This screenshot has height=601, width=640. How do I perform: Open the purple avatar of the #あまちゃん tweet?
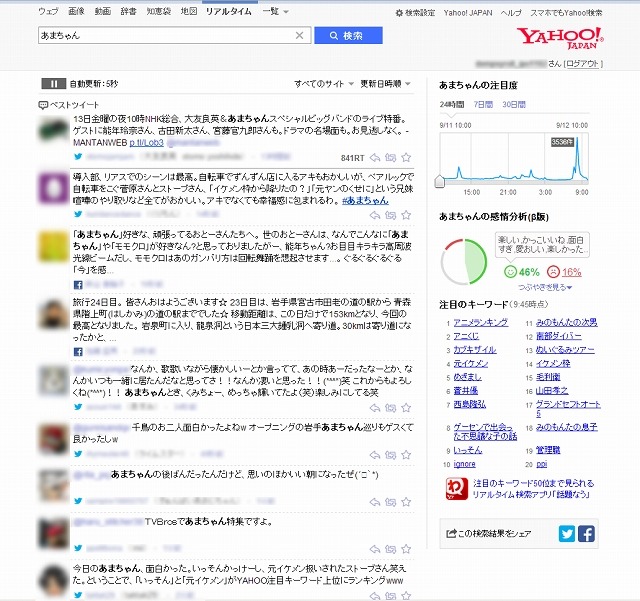click(x=53, y=188)
